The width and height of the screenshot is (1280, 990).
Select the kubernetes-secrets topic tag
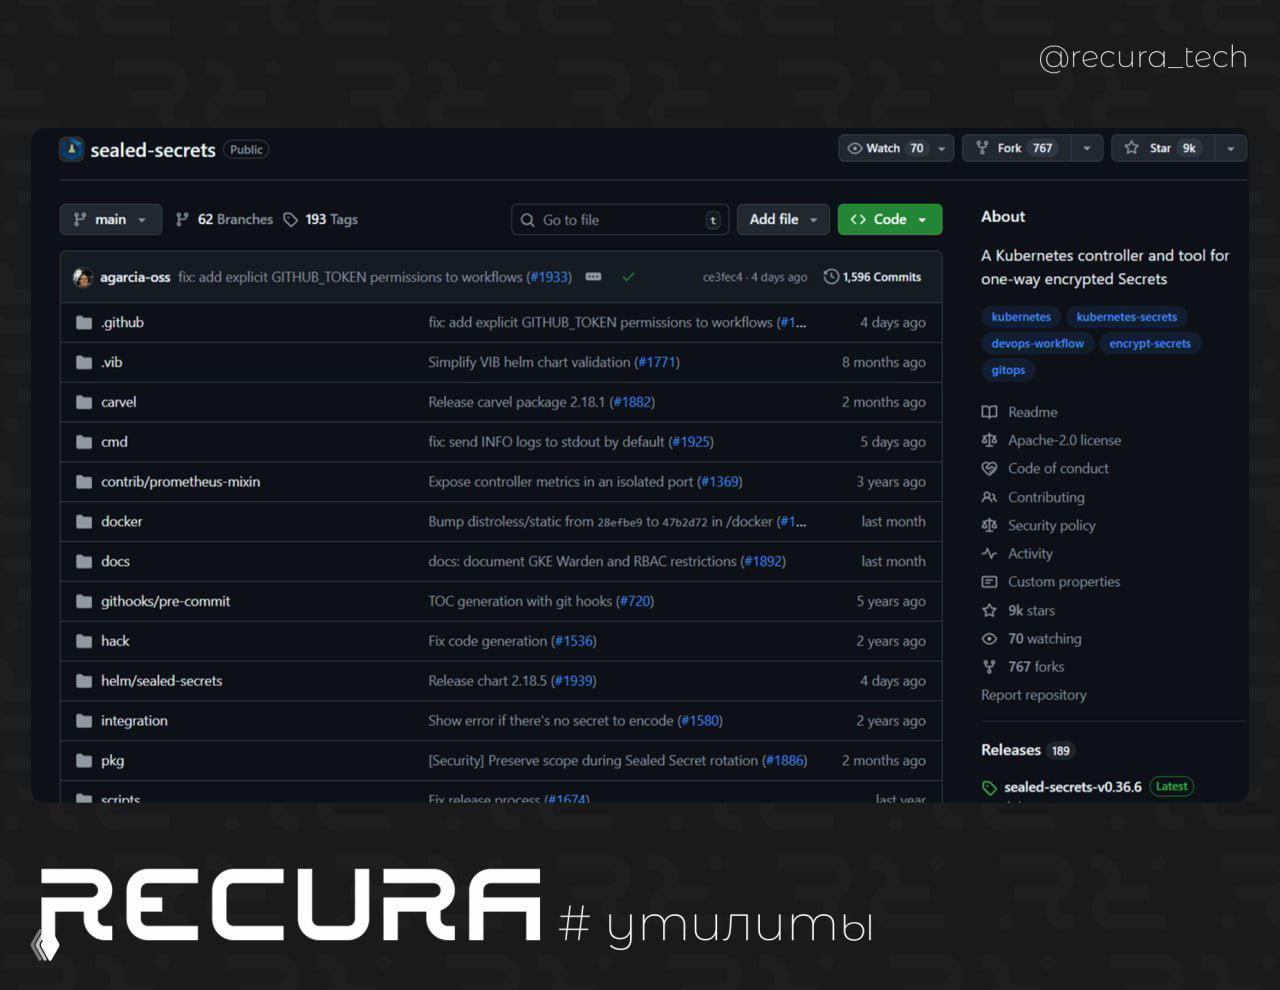tap(1126, 317)
